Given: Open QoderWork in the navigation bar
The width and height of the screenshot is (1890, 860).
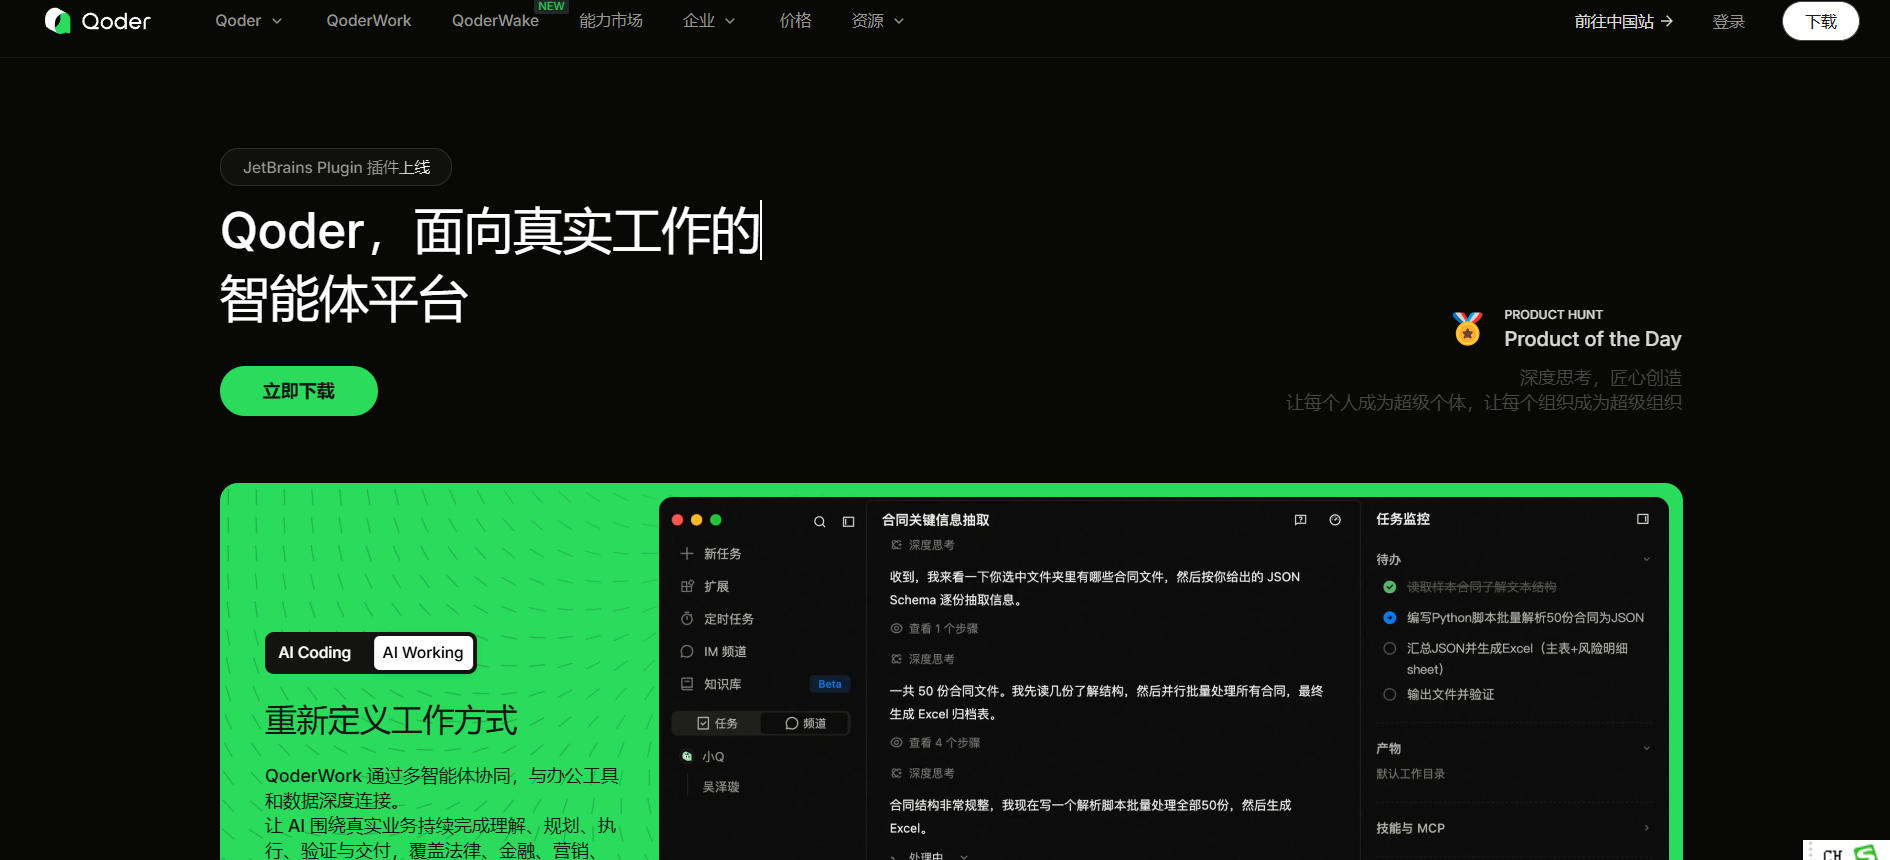Looking at the screenshot, I should (x=369, y=21).
